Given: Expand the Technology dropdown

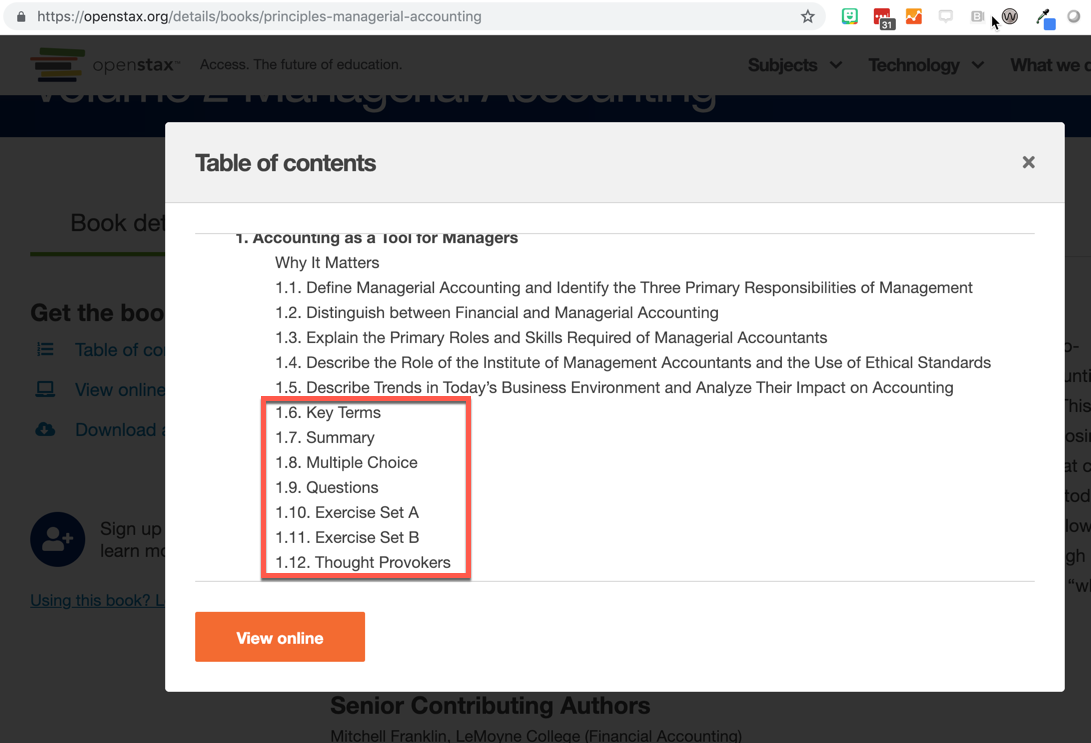Looking at the screenshot, I should point(925,64).
